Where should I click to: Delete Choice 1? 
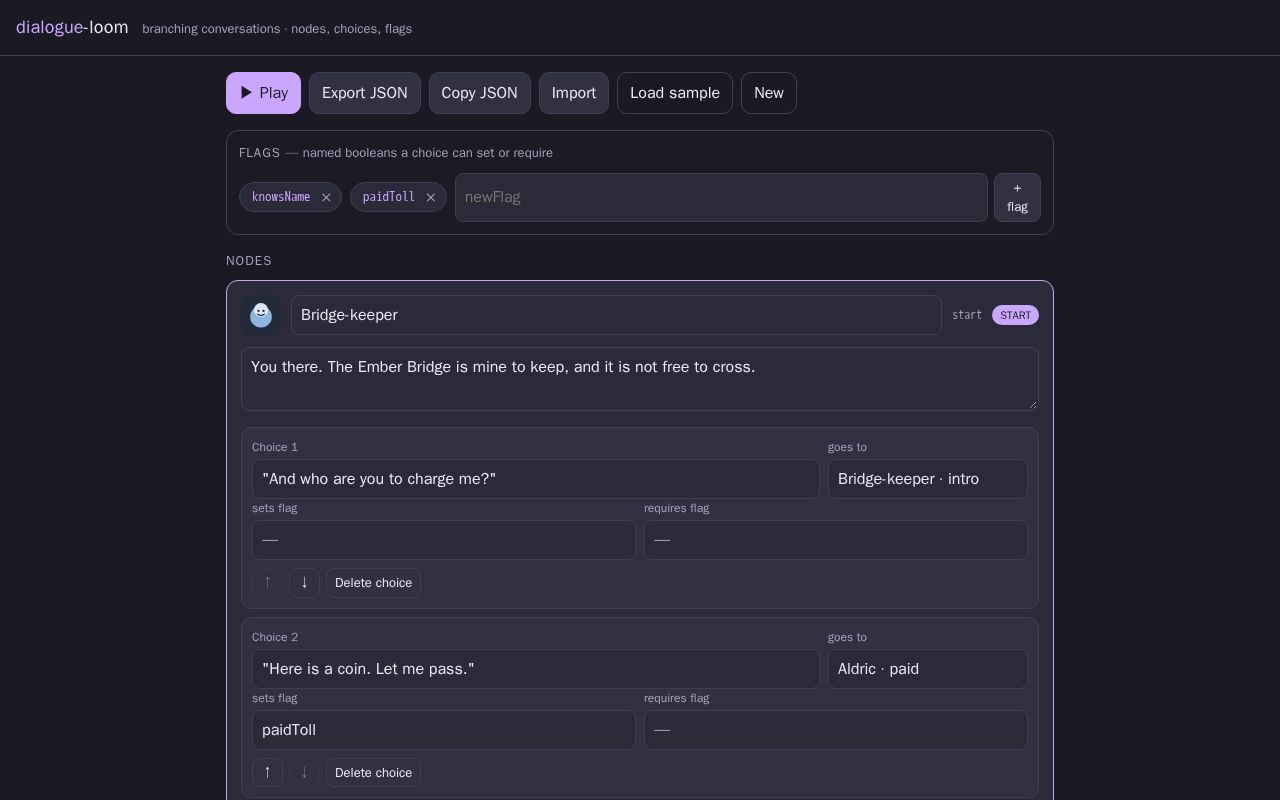pos(373,583)
